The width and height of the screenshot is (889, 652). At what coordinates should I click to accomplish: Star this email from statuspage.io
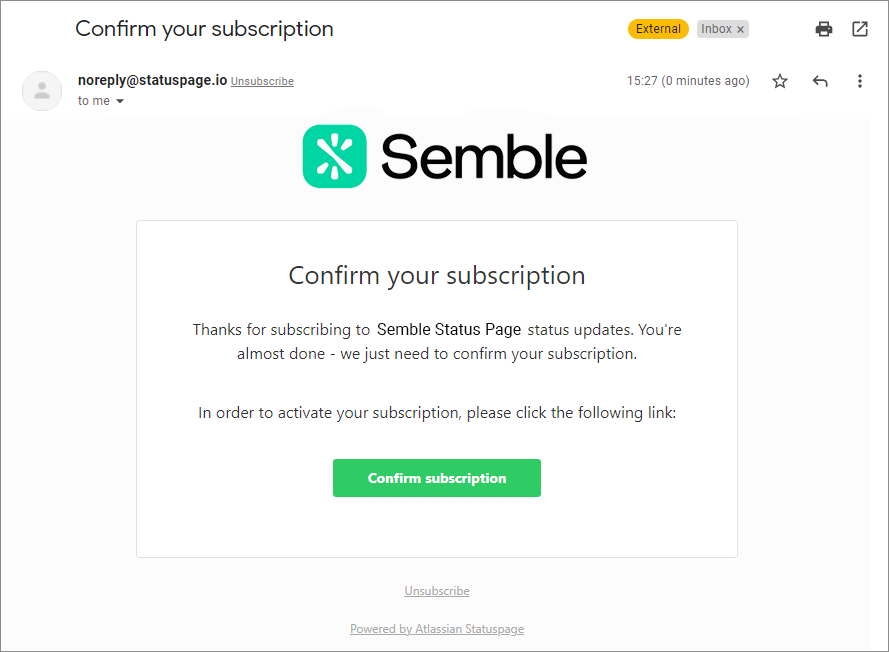[x=780, y=81]
